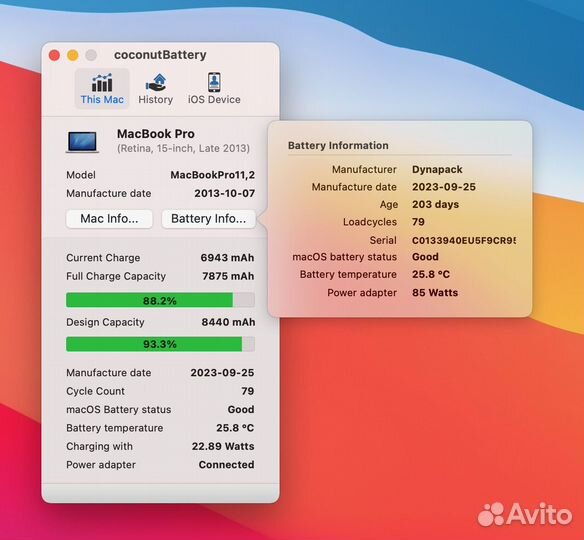Open the Mac Info... button
This screenshot has width=584, height=540.
(109, 219)
